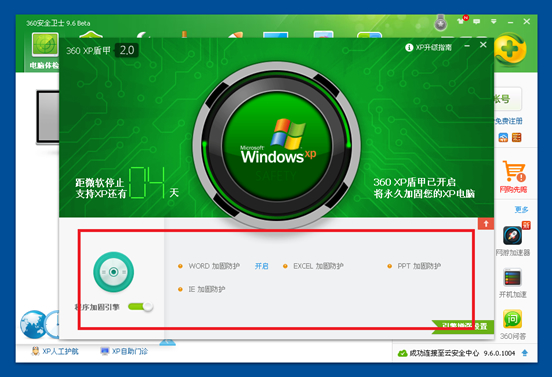The width and height of the screenshot is (552, 377).
Task: Open the 引擎增强设置 green ribbon button
Action: pyautogui.click(x=463, y=326)
